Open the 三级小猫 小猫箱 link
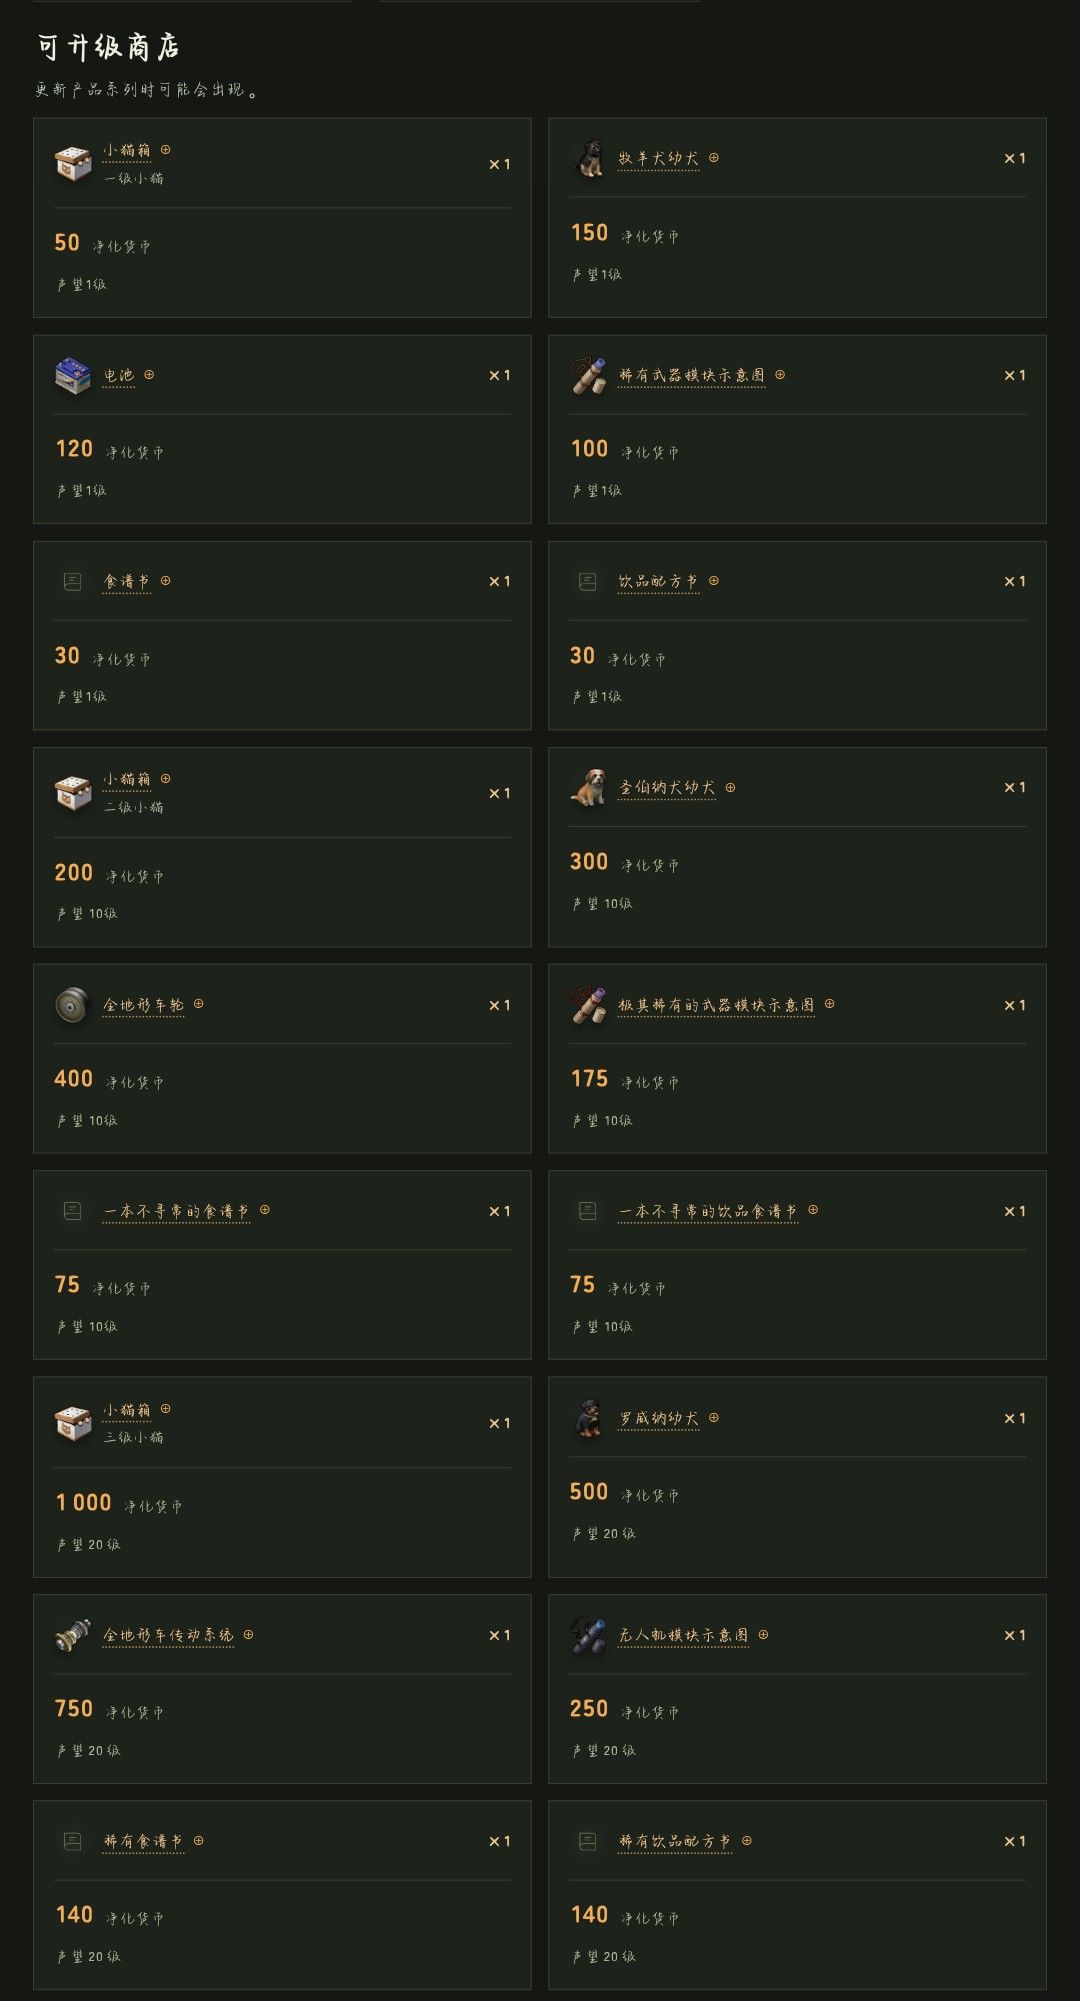Viewport: 1080px width, 2001px height. click(x=127, y=1410)
